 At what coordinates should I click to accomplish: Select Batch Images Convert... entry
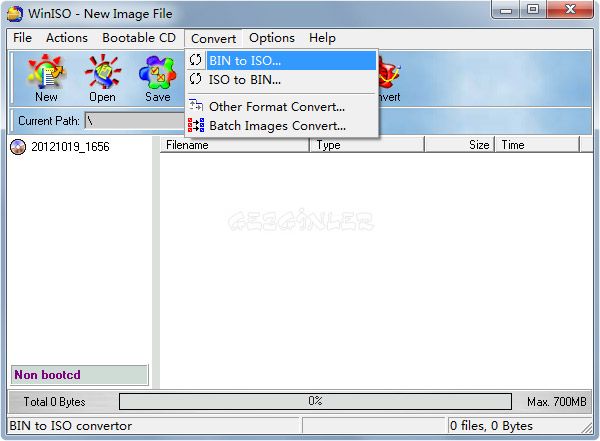pyautogui.click(x=282, y=126)
